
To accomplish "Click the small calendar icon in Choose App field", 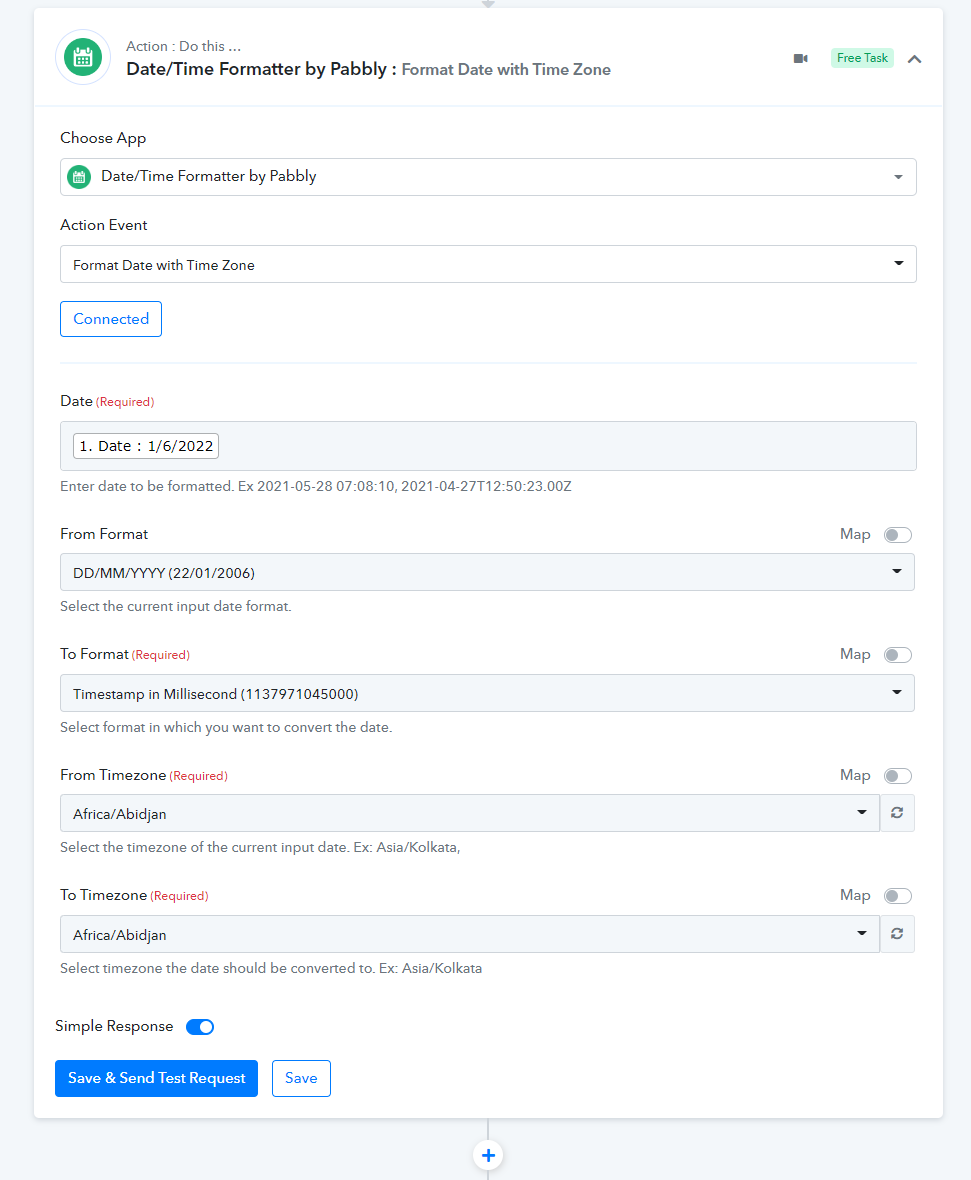I will (x=80, y=177).
